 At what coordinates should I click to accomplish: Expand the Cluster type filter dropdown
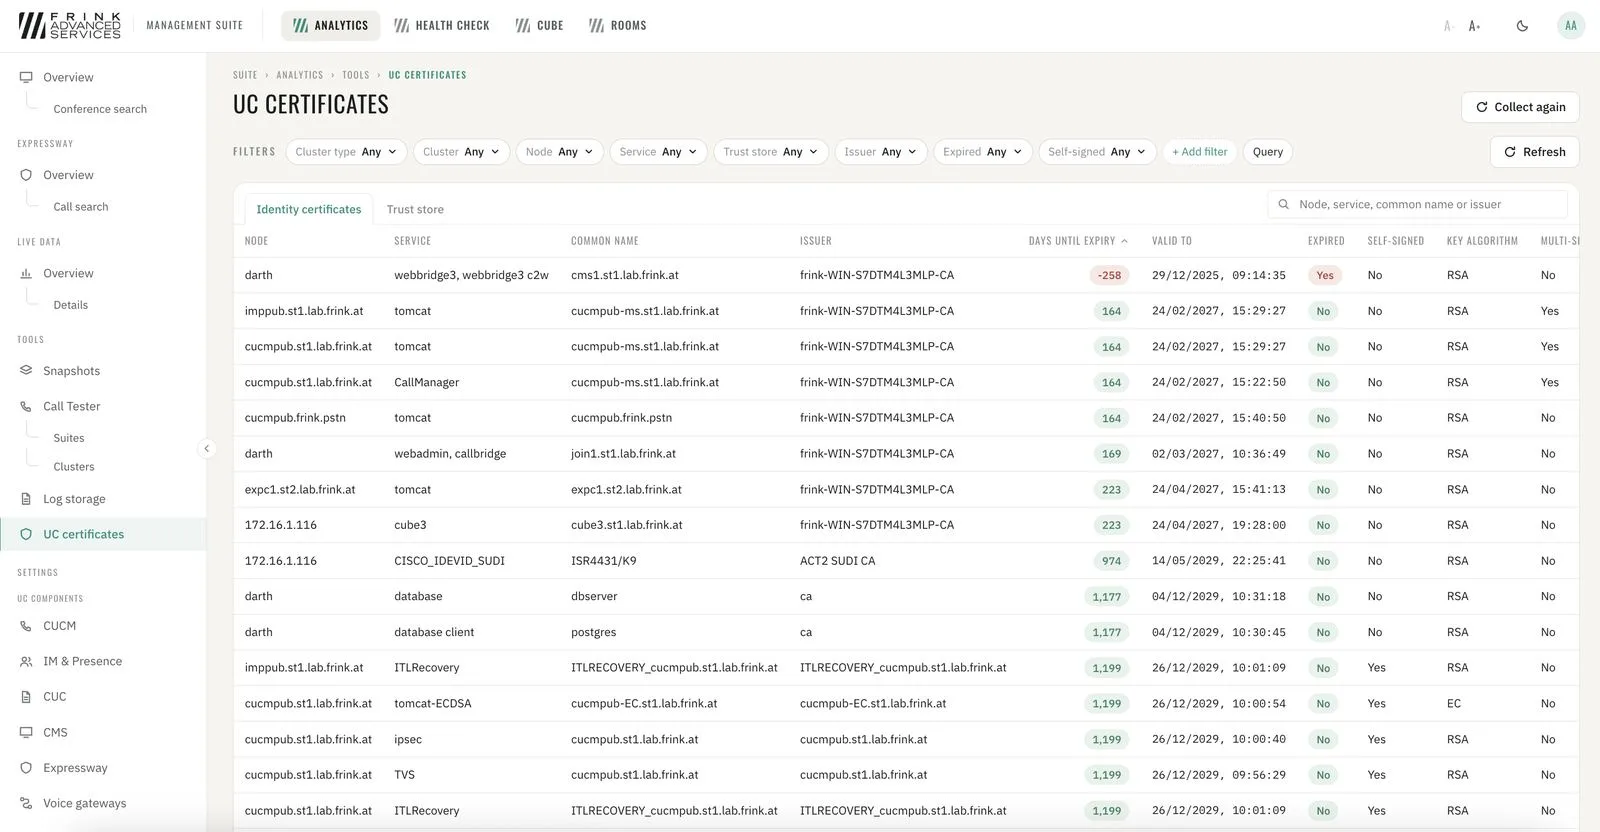coord(346,152)
